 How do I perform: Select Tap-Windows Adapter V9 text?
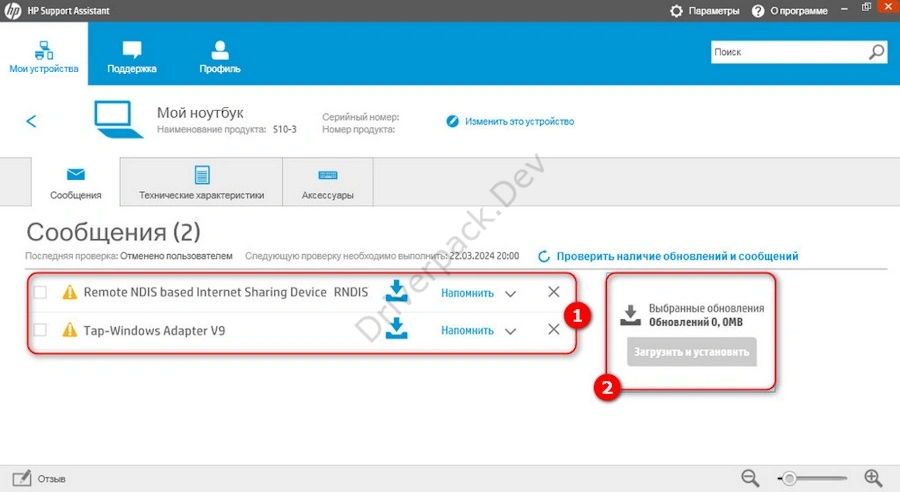coord(154,331)
